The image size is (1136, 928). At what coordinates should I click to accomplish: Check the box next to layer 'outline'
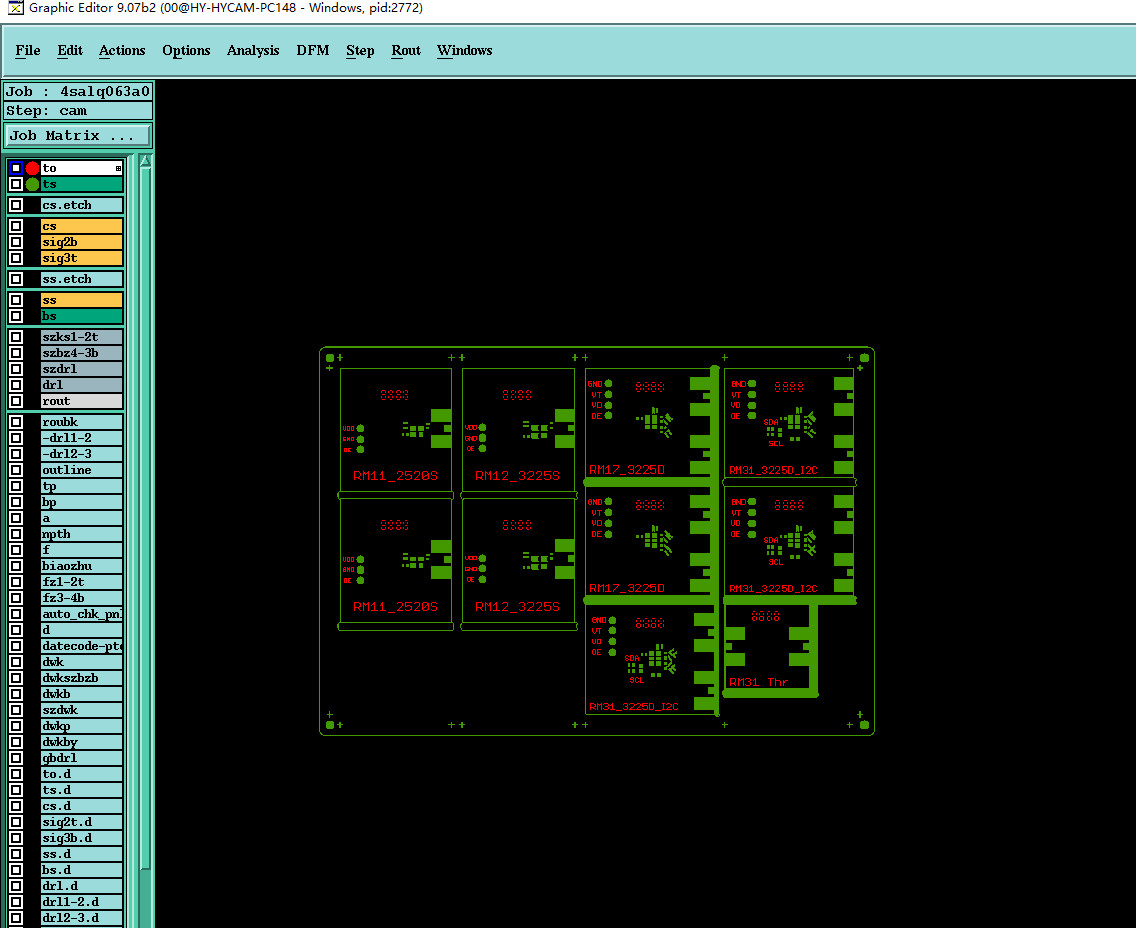pyautogui.click(x=16, y=469)
